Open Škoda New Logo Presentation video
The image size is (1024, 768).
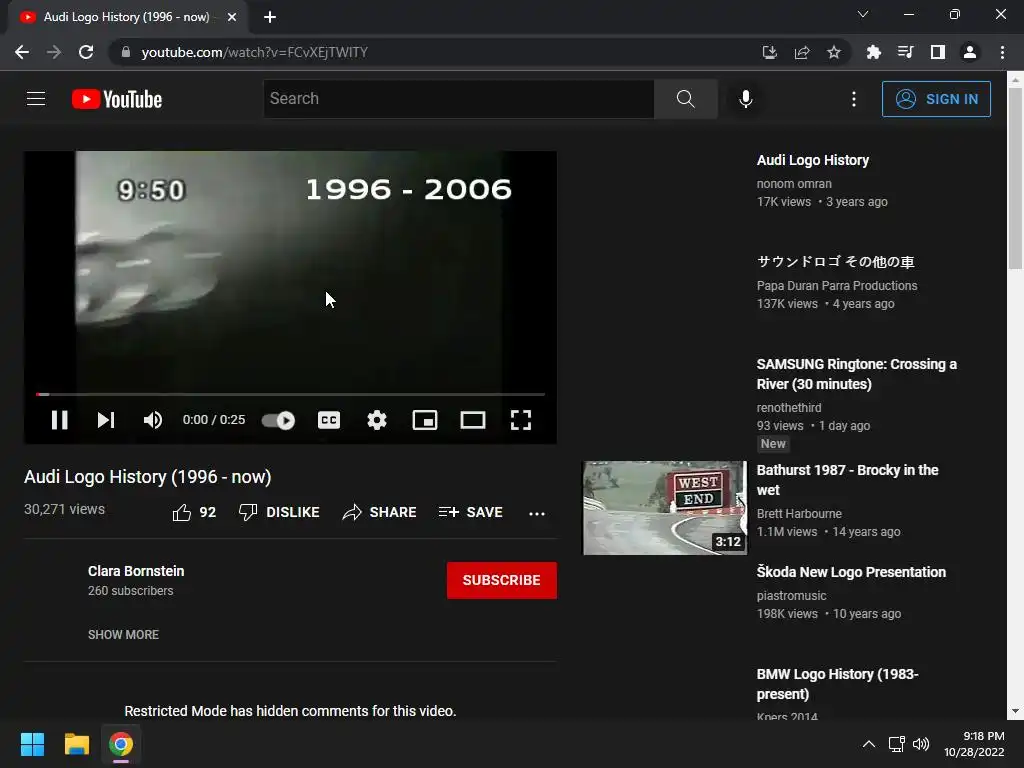pos(851,572)
